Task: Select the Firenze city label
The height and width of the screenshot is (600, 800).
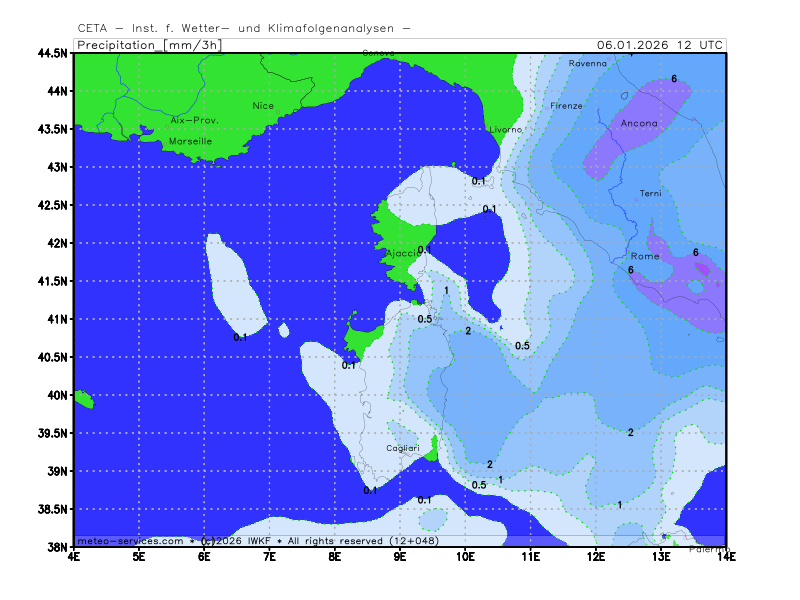Action: pos(566,105)
